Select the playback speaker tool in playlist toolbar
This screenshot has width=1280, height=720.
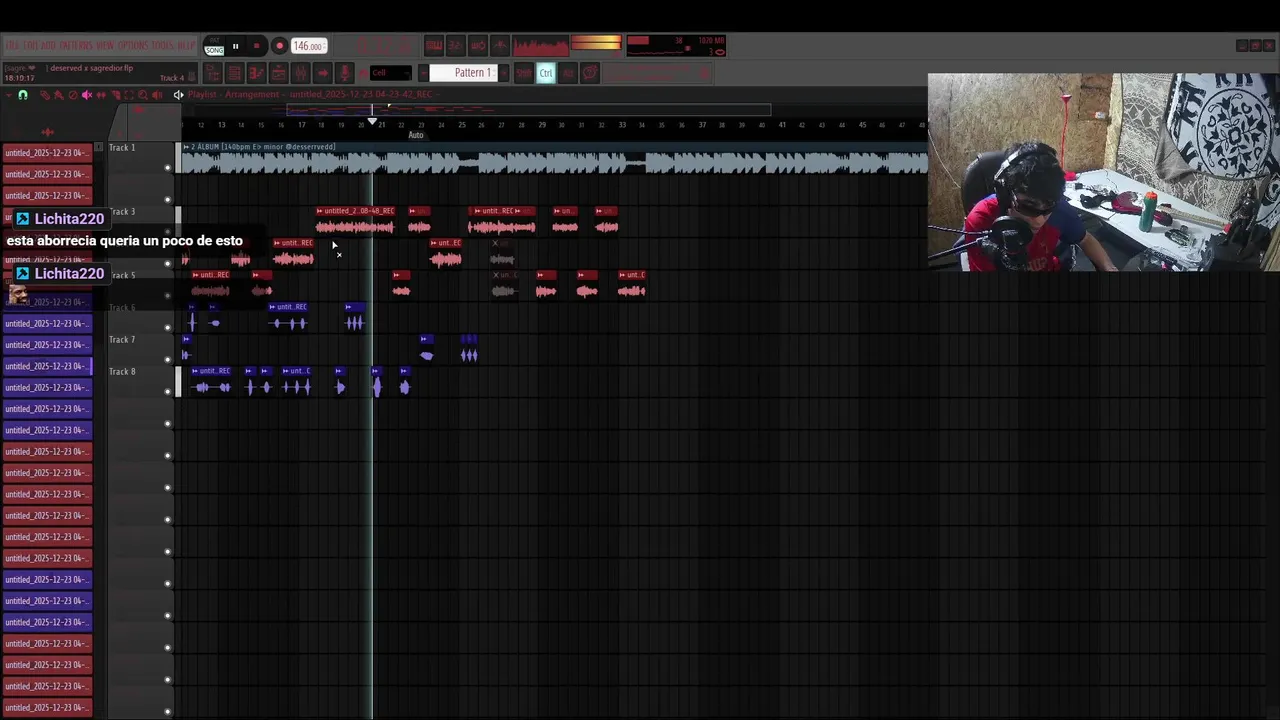point(157,95)
